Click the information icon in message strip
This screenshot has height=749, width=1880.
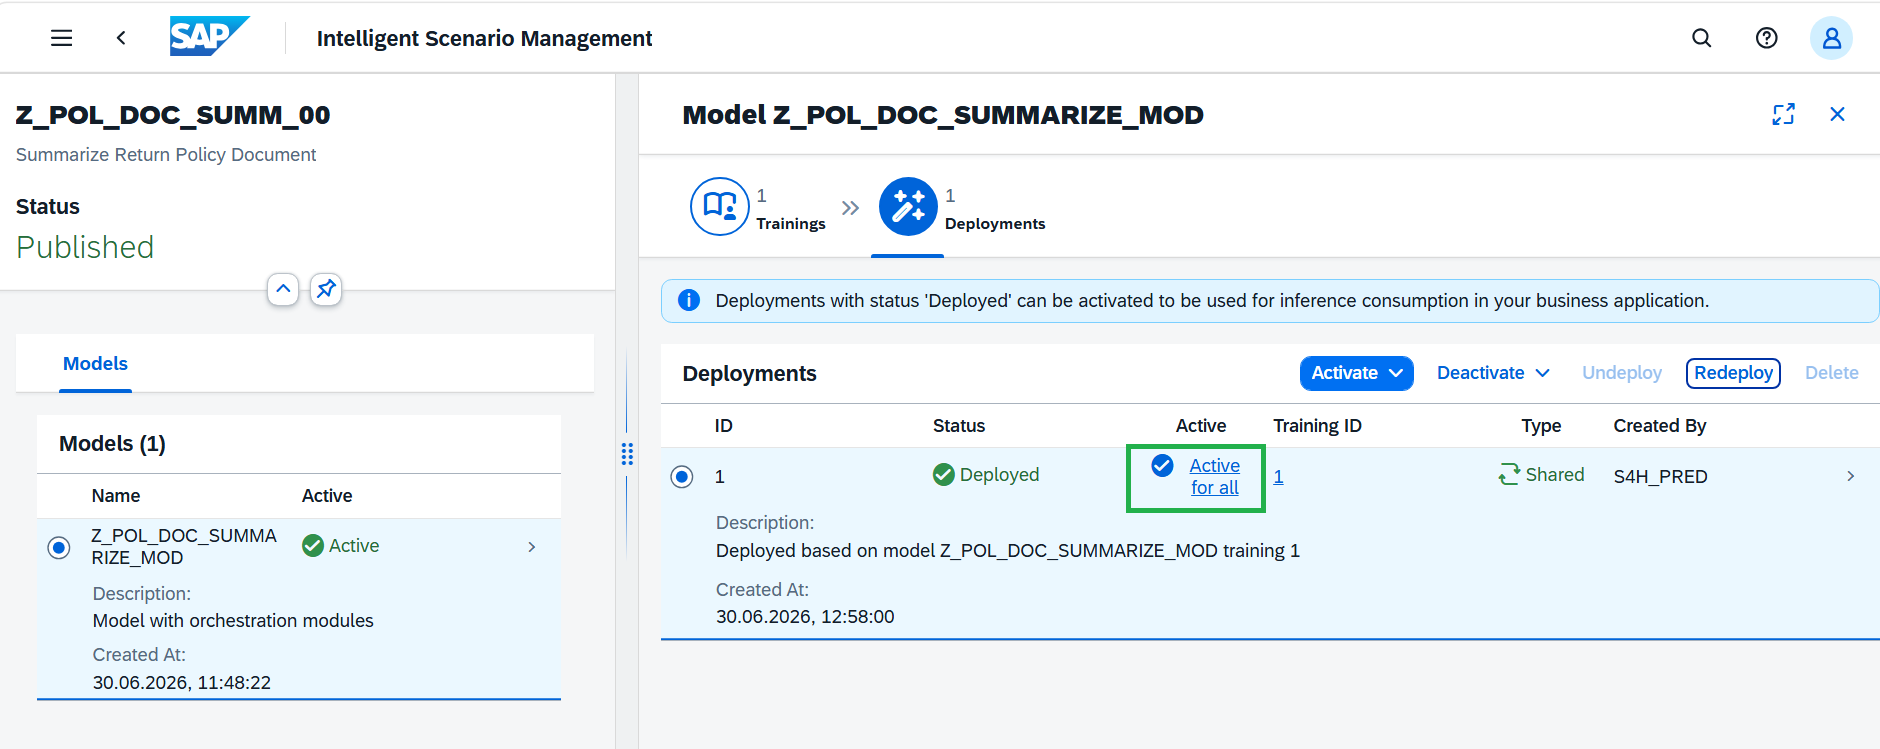pos(689,300)
